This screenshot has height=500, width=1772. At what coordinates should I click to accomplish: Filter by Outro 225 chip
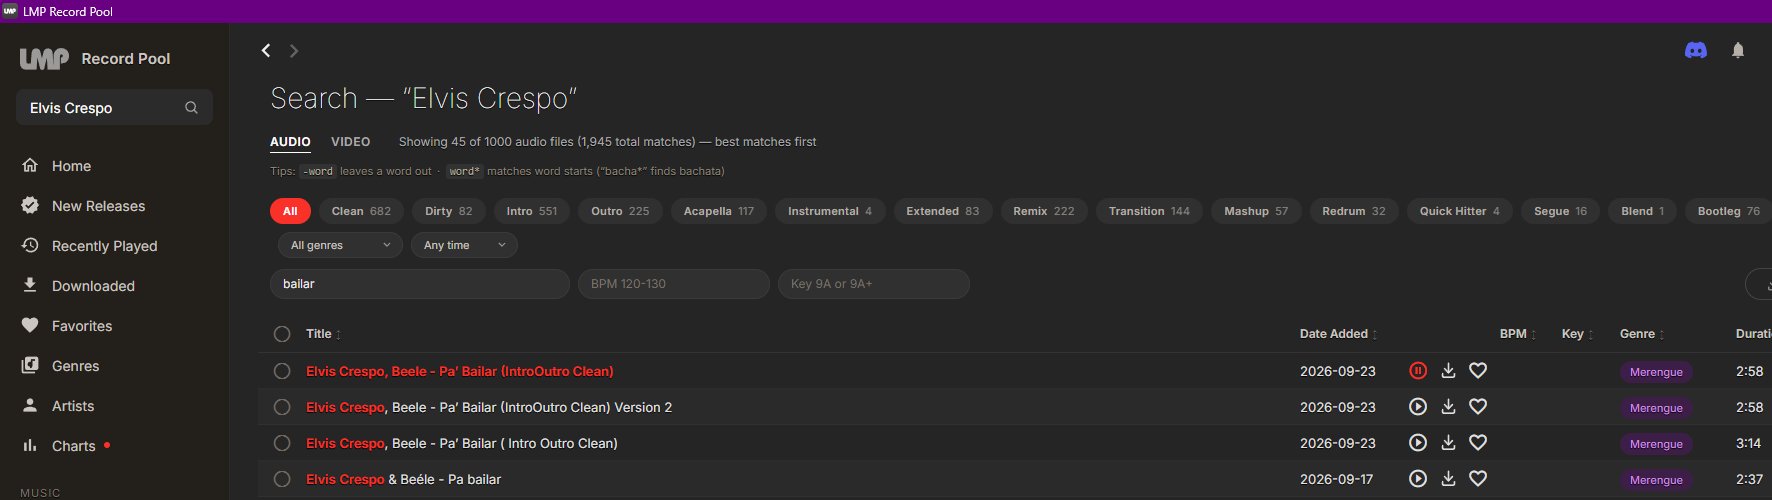pyautogui.click(x=620, y=211)
